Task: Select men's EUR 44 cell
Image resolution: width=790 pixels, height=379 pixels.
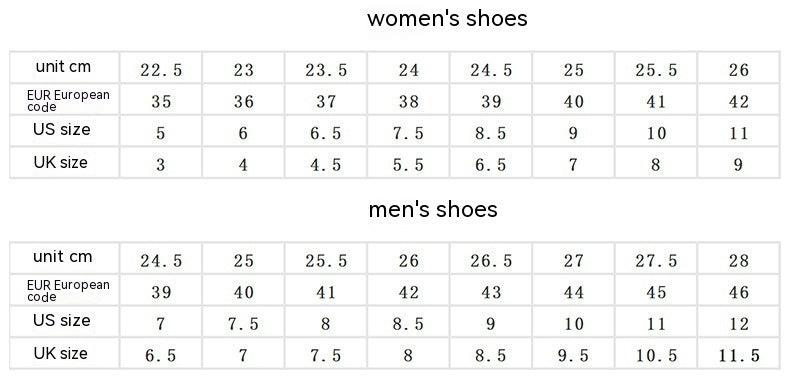Action: pos(574,292)
